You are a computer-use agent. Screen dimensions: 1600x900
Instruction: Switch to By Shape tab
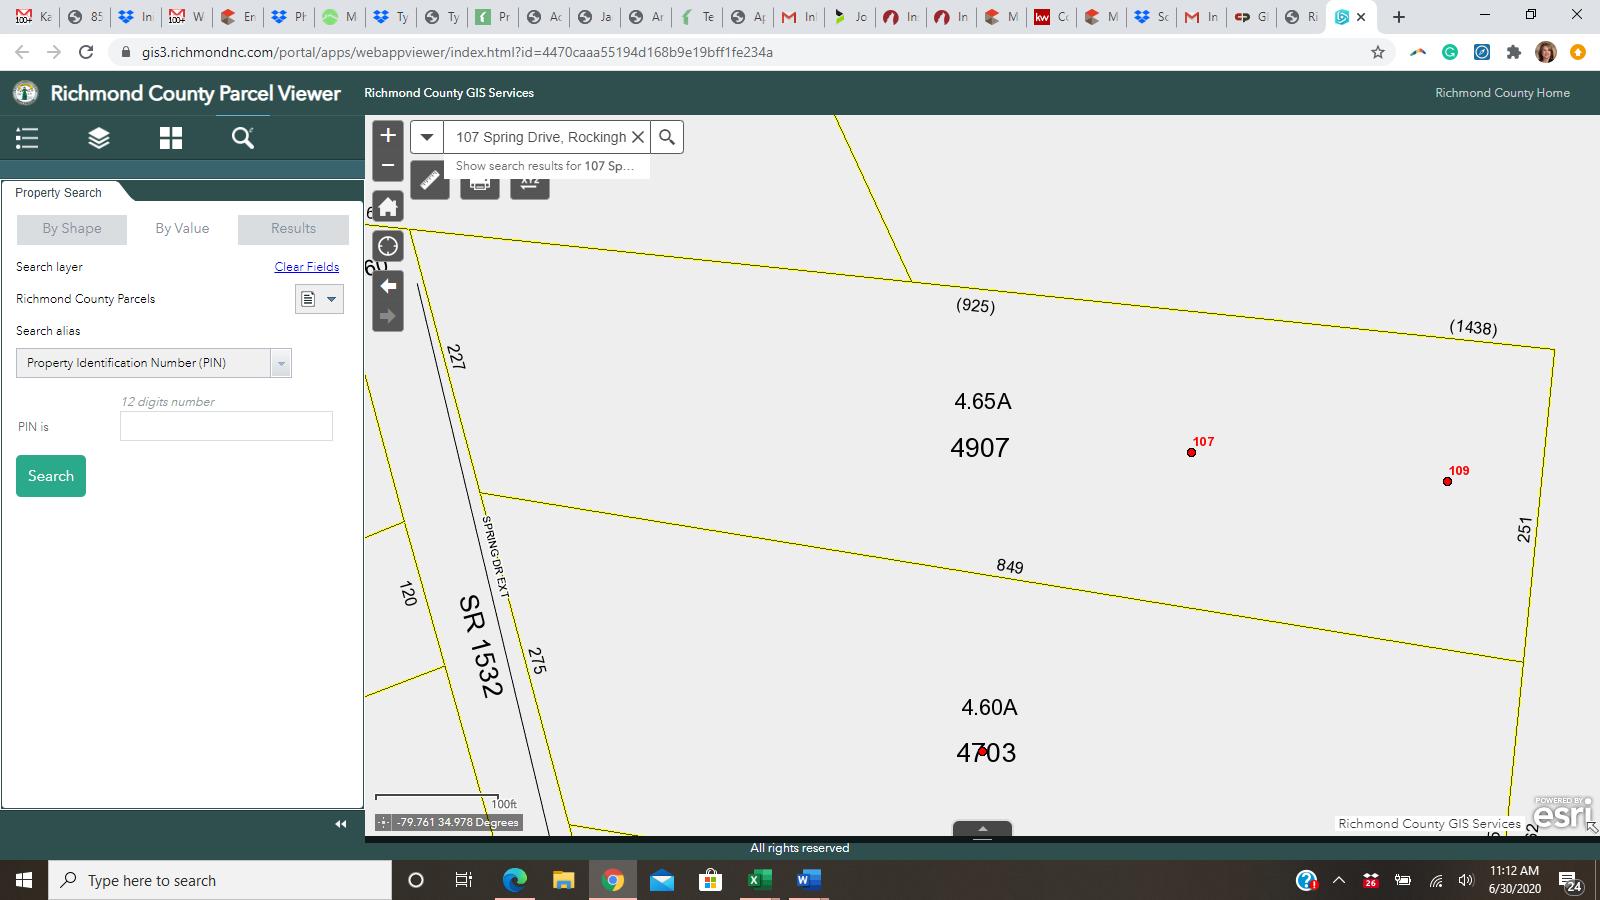[72, 229]
